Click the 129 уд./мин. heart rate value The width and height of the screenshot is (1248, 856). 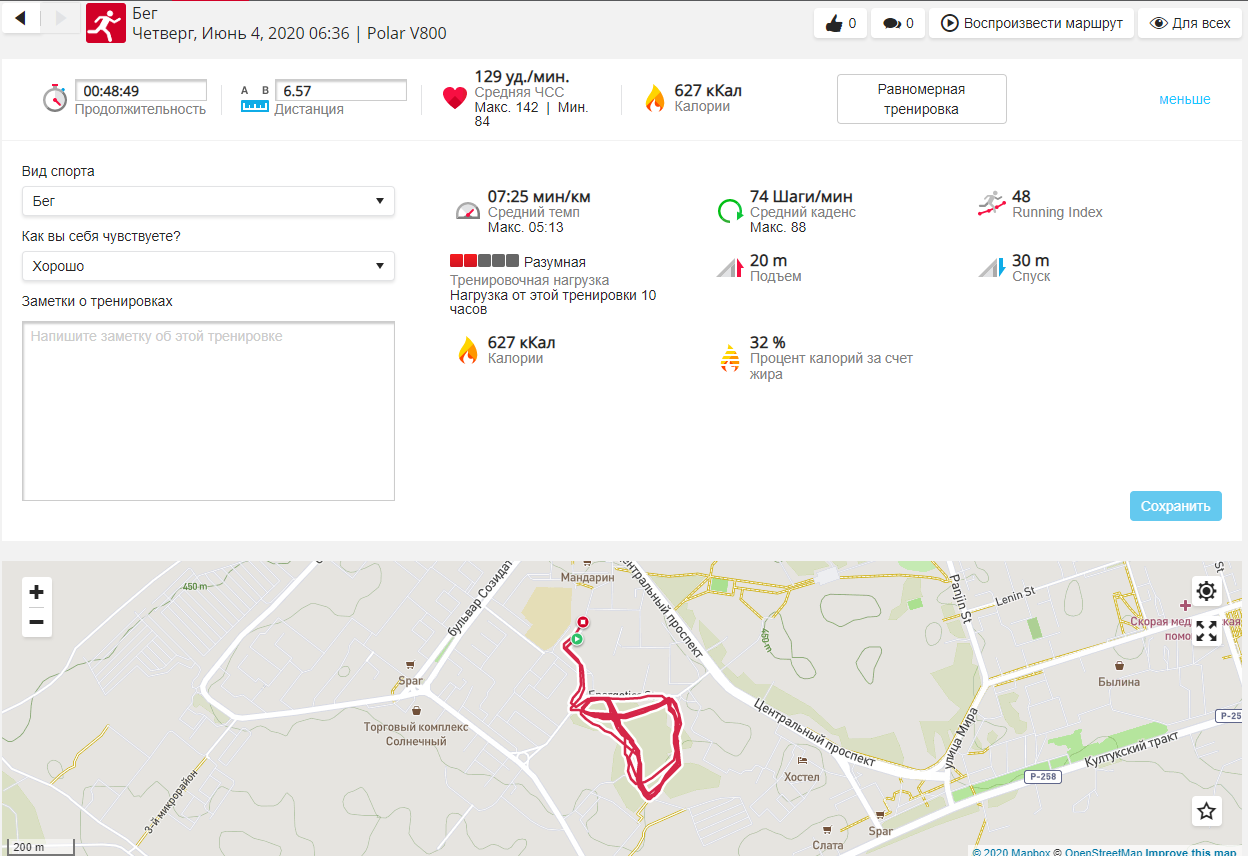(522, 76)
